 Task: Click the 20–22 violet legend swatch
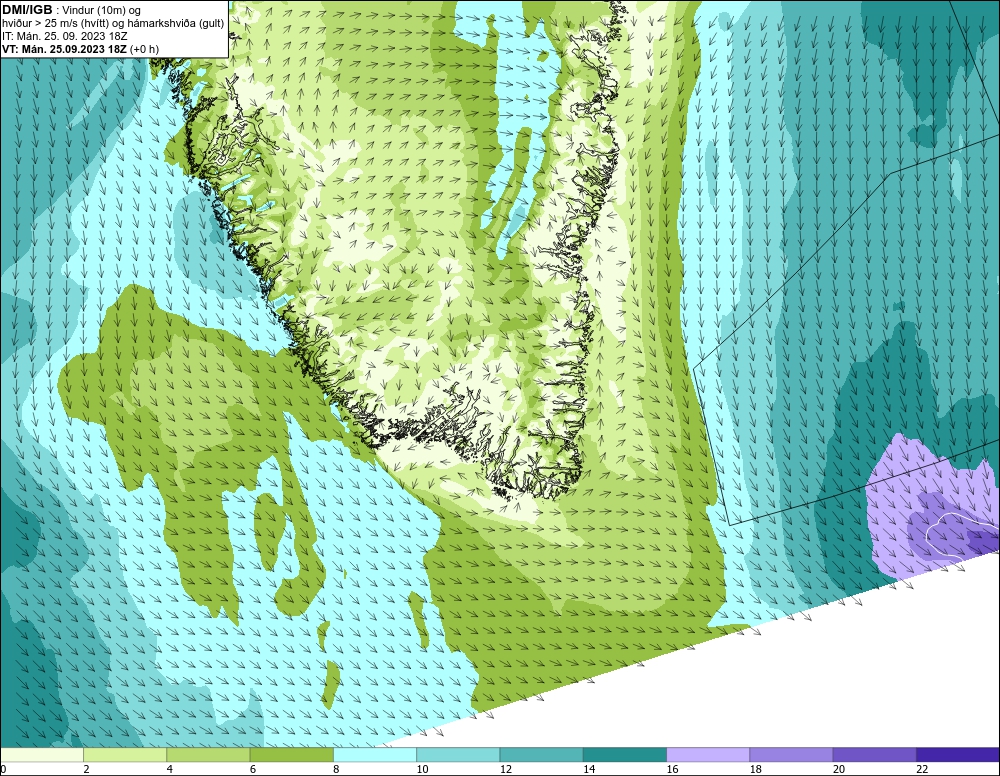874,755
